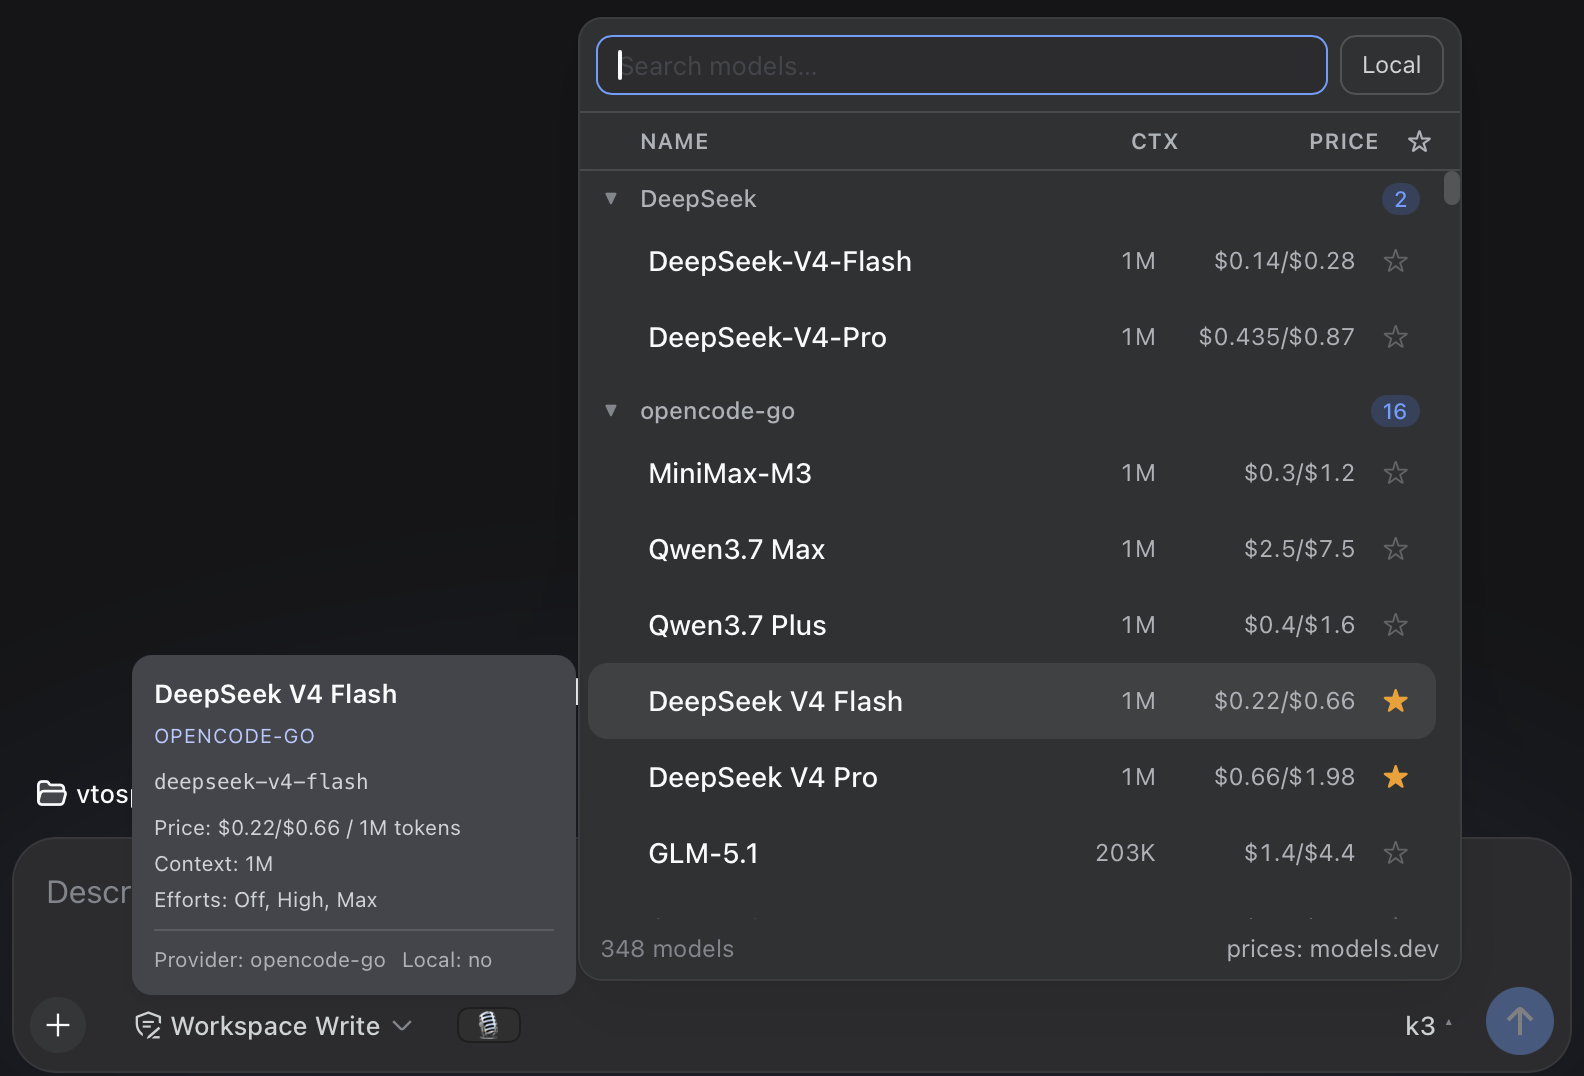The width and height of the screenshot is (1584, 1076).
Task: Click the plus attach button
Action: pos(58,1025)
